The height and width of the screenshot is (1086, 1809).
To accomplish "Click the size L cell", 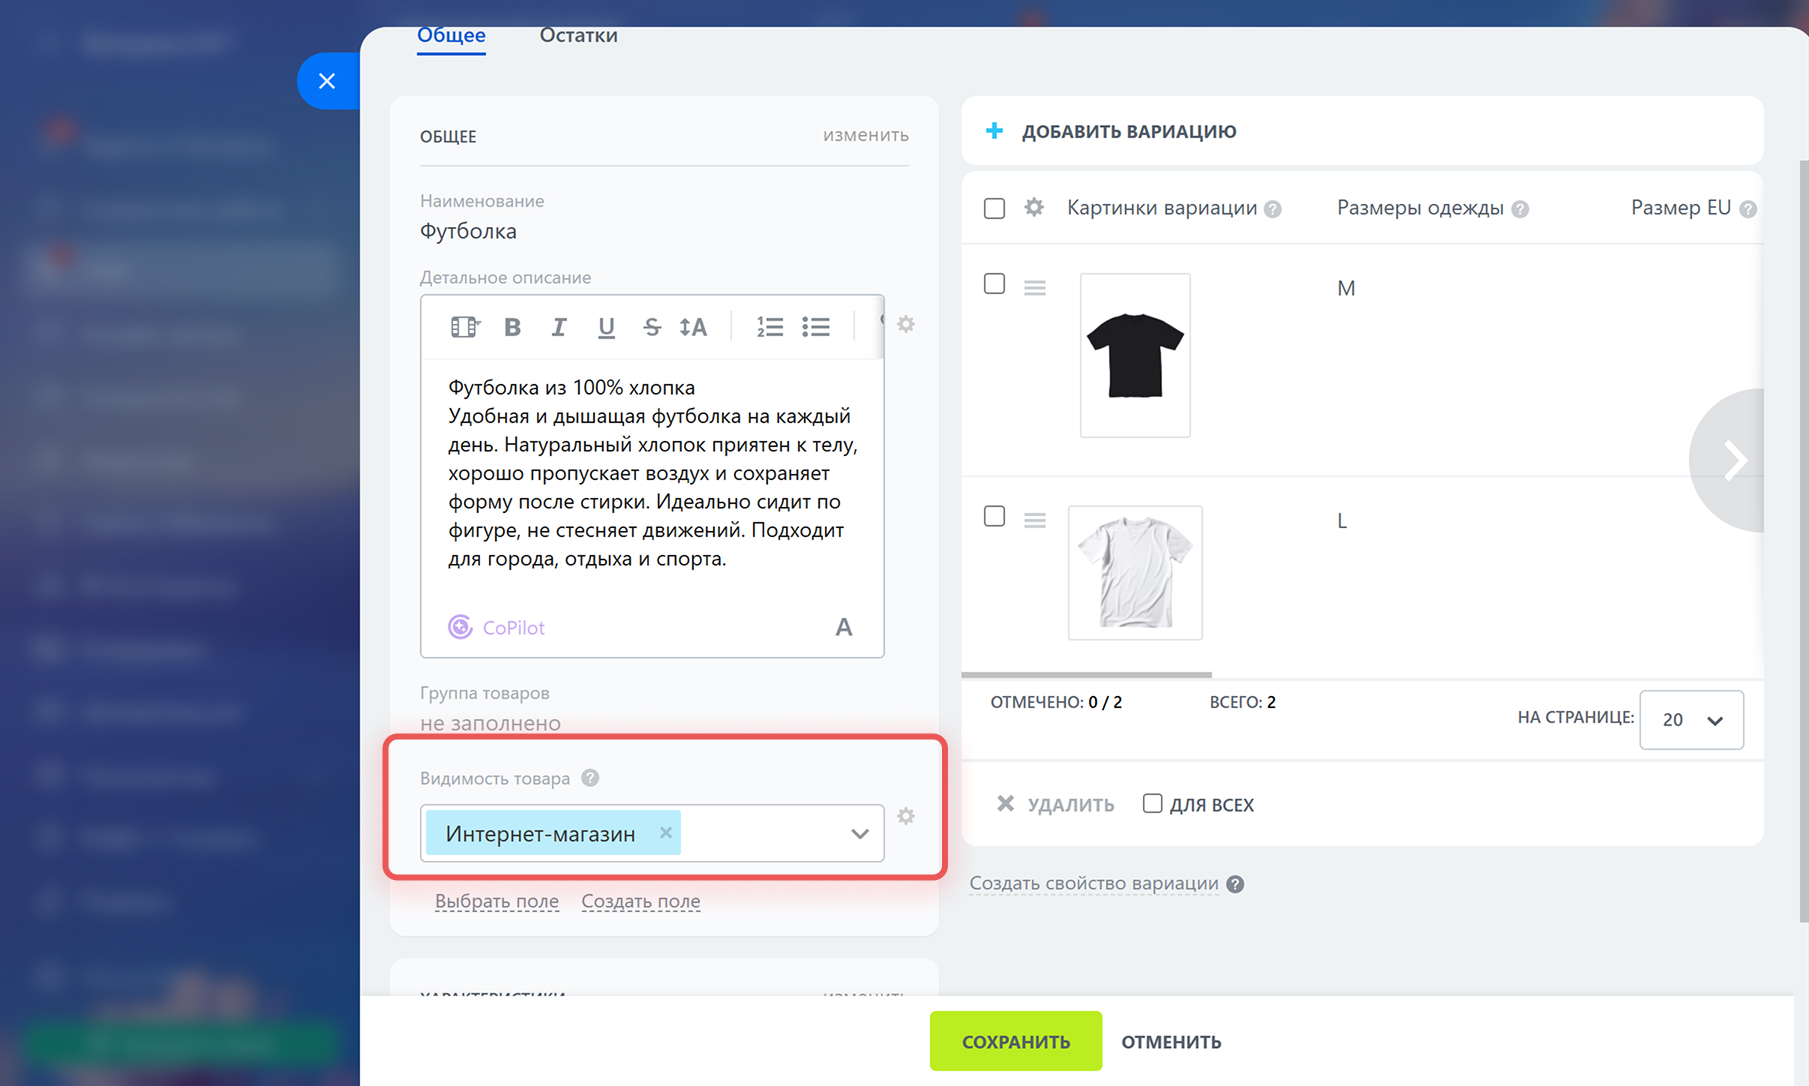I will point(1342,521).
